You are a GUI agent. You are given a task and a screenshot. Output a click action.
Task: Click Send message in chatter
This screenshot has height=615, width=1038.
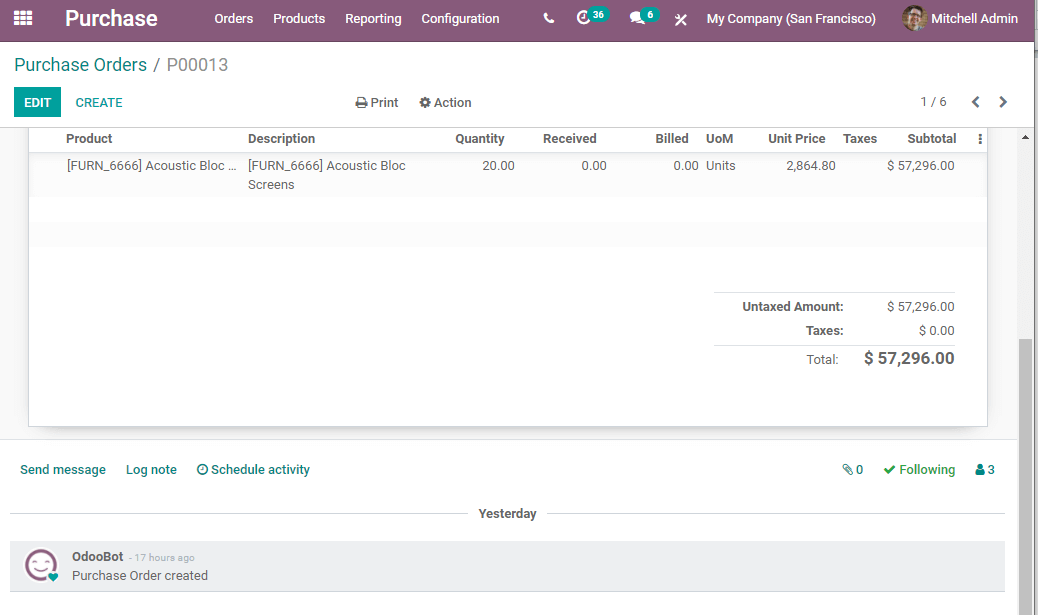coord(63,469)
